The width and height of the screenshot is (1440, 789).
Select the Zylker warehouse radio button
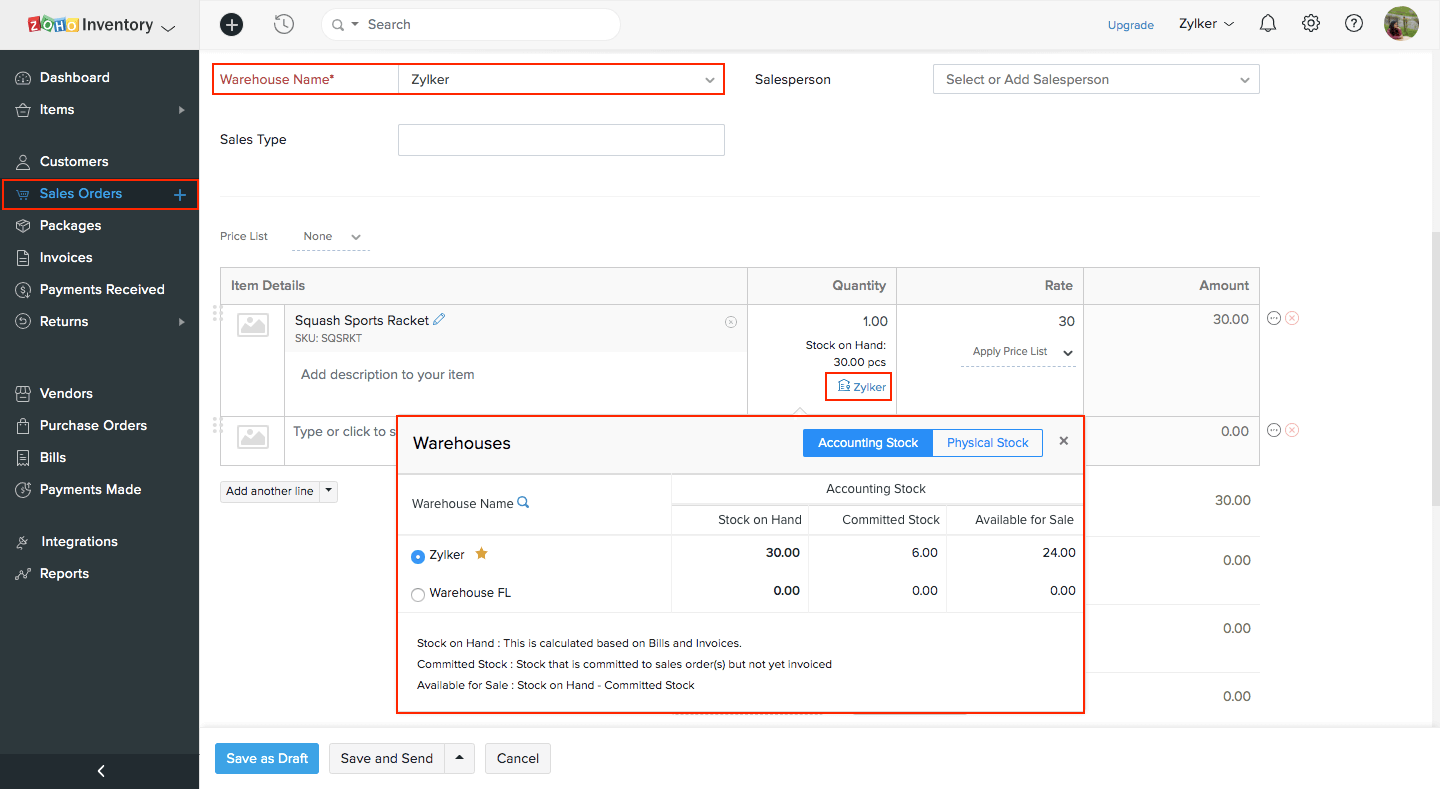(418, 556)
